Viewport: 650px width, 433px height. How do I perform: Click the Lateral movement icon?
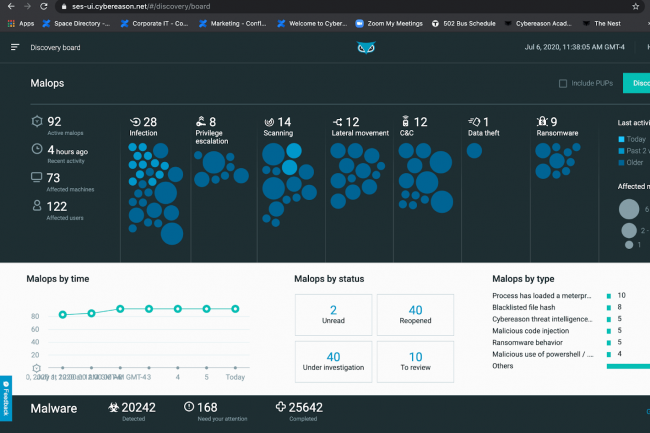(x=337, y=122)
